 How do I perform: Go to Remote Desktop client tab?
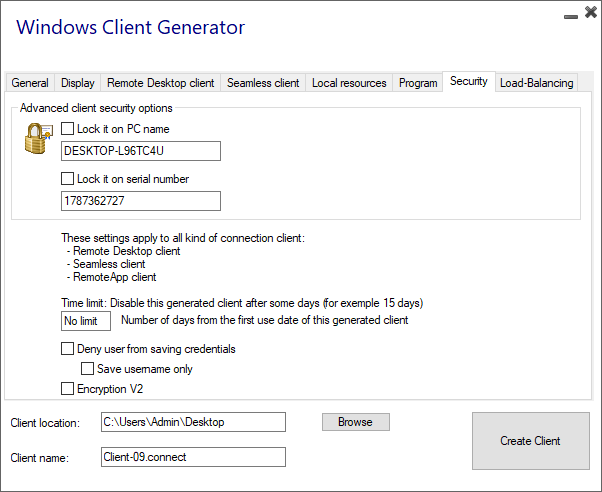pos(160,83)
